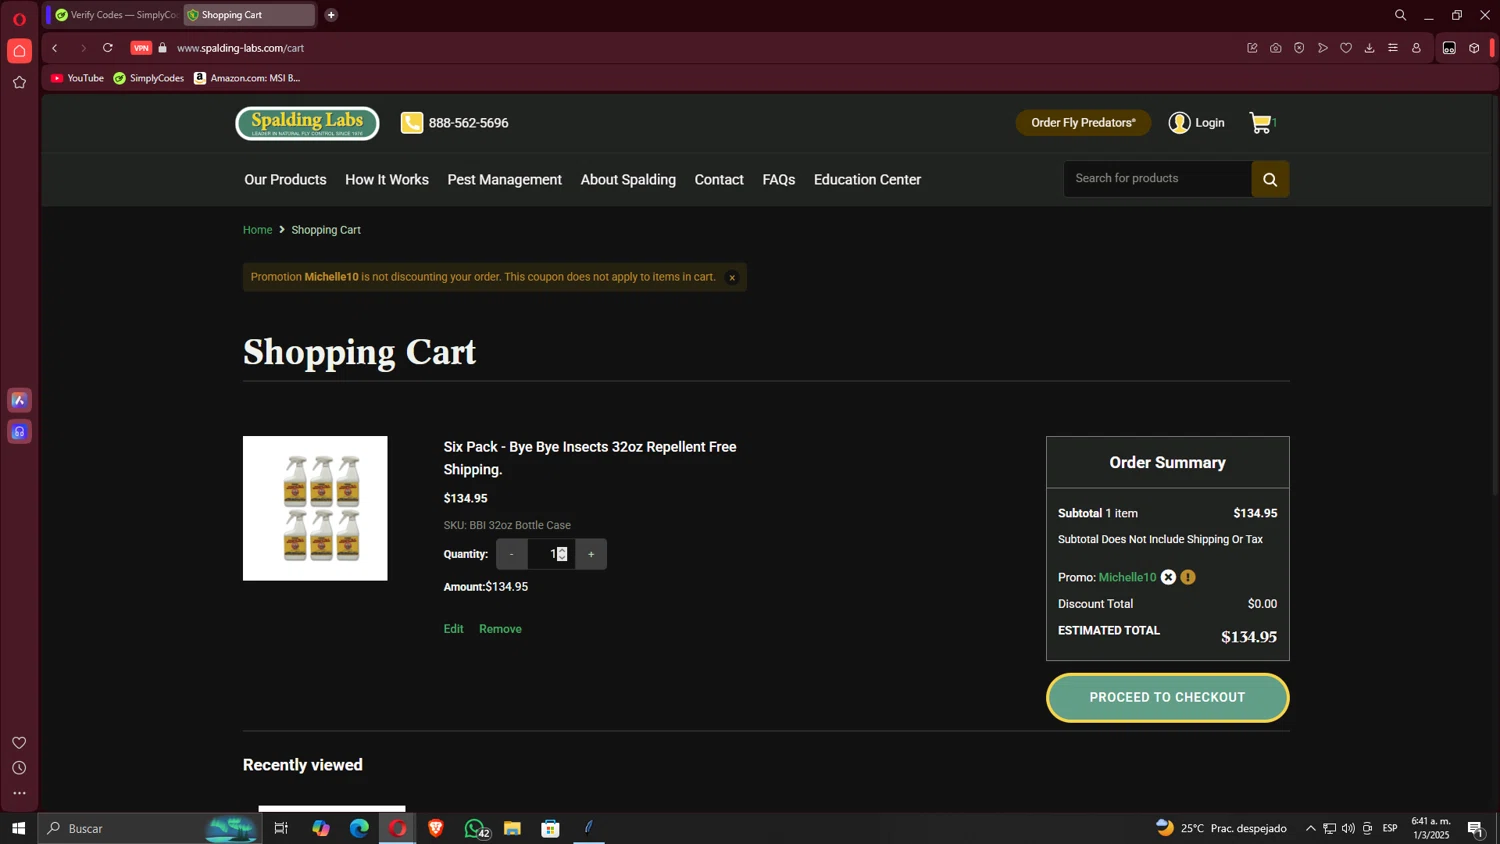Add page to bookmarks with heart icon
This screenshot has height=844, width=1500.
click(1346, 48)
